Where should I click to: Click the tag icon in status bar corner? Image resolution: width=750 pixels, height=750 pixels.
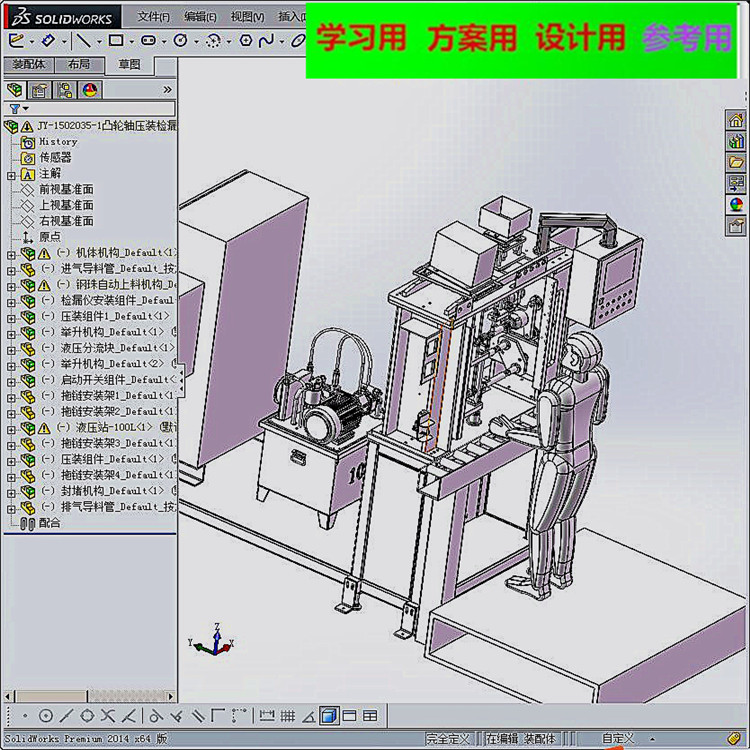point(735,738)
